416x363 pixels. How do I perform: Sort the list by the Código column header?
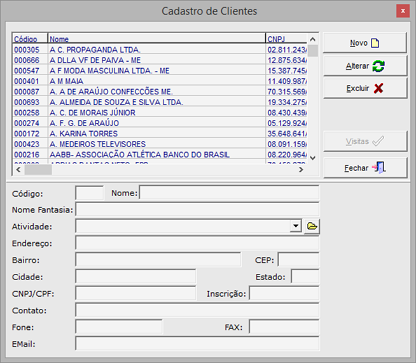(x=30, y=39)
